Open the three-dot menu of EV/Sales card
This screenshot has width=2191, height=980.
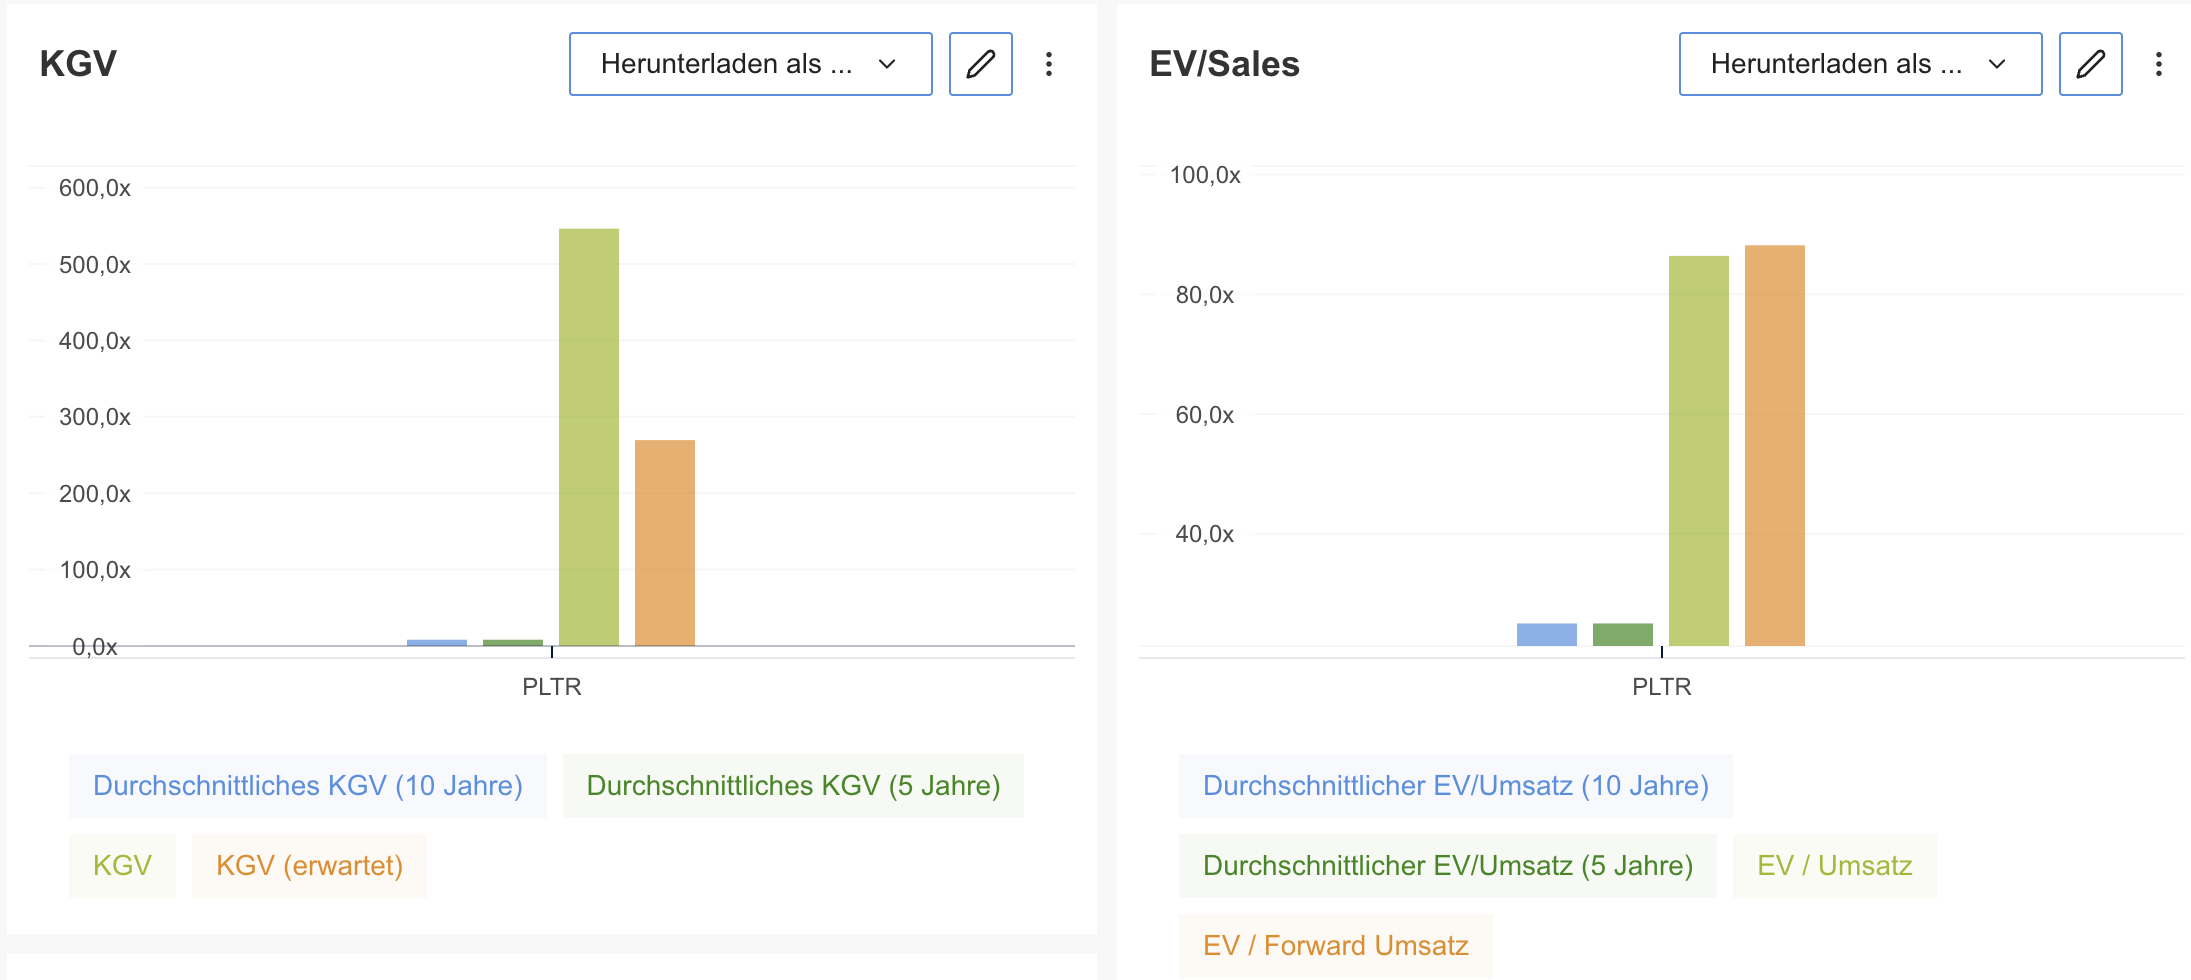point(2159,64)
